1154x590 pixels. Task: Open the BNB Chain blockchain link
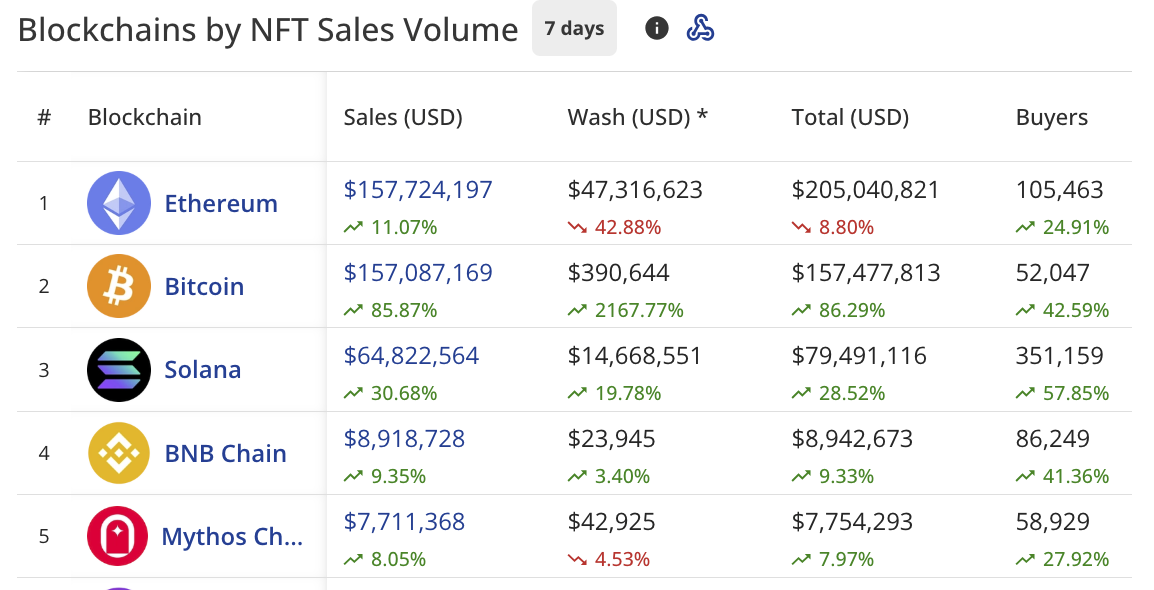pos(225,454)
